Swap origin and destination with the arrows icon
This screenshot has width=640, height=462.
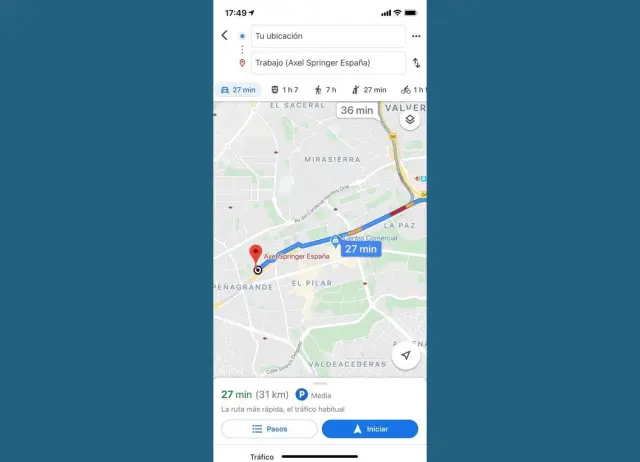click(416, 63)
